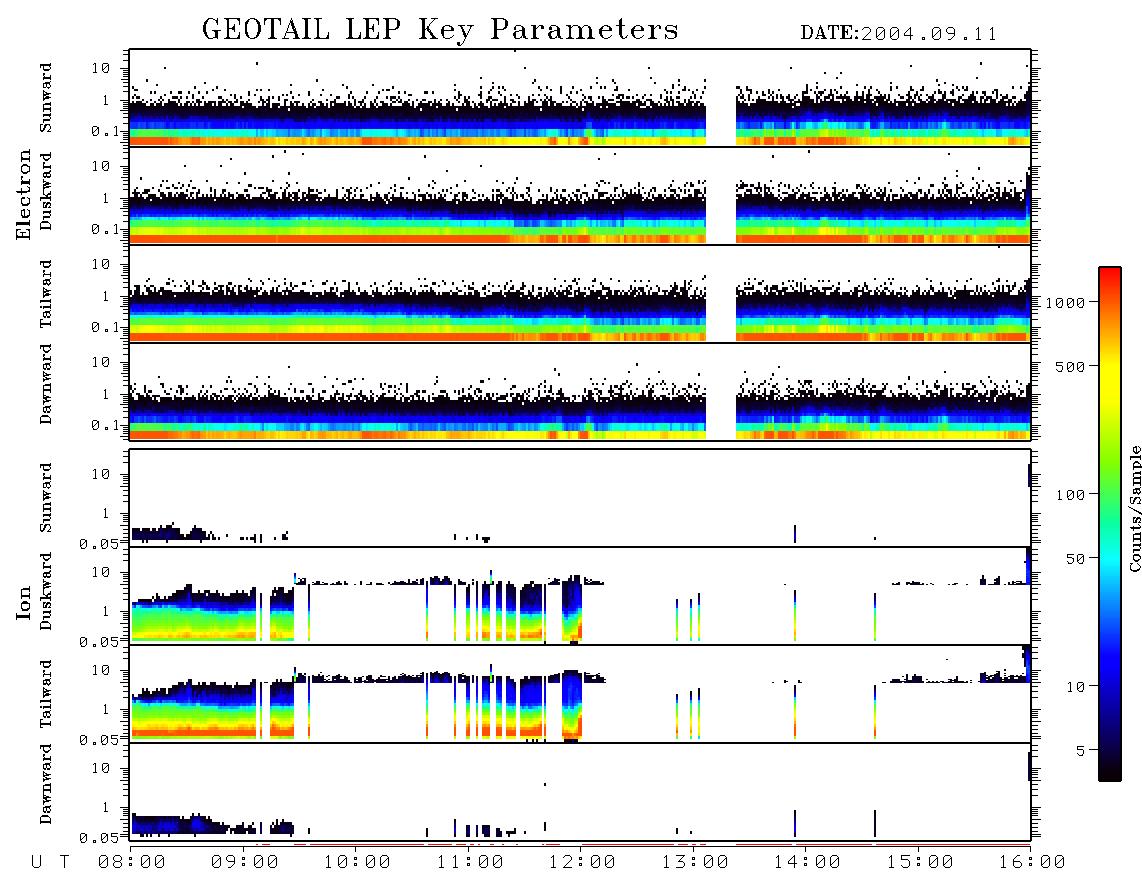Screen dimensions: 1142x880
Task: Click the 10 tick on Electron Duskward axis
Action: (101, 166)
